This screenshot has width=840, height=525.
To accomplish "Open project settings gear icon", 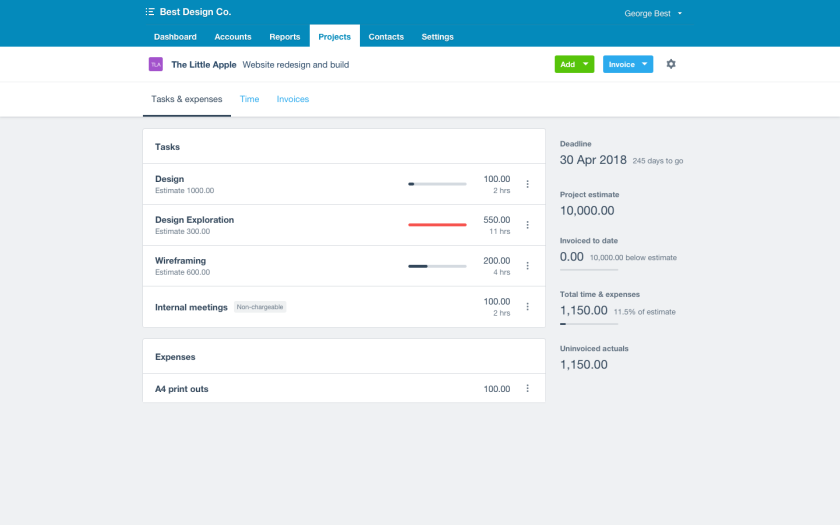I will [671, 64].
